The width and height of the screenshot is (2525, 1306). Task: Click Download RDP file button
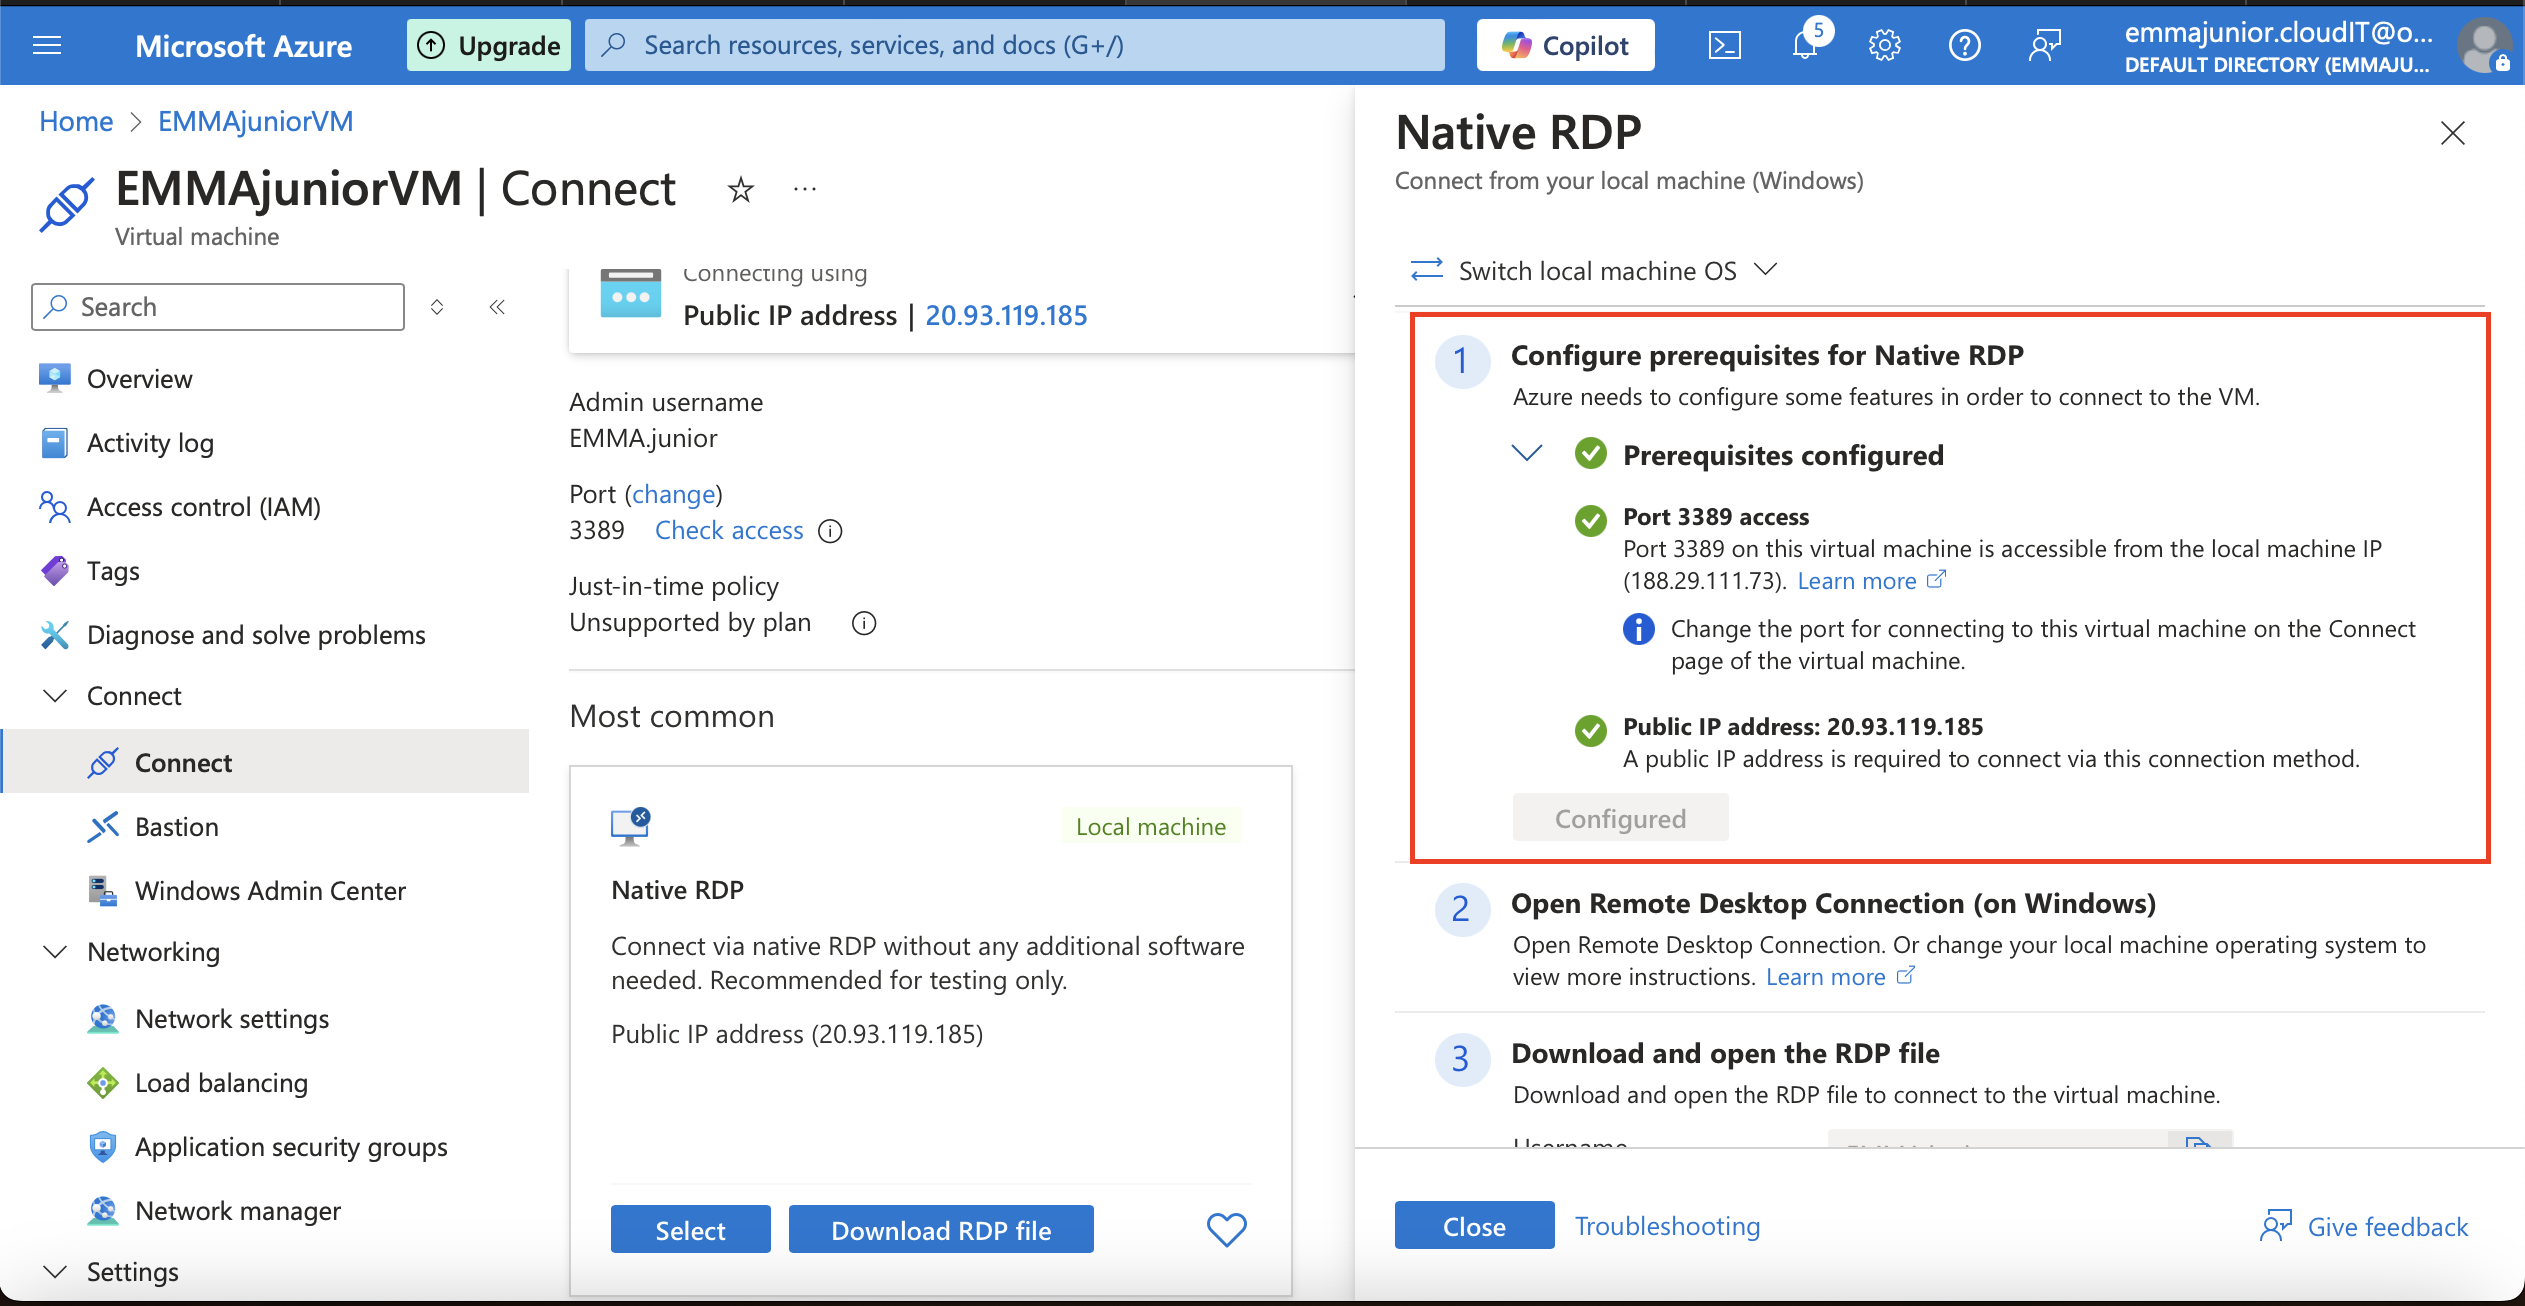pos(941,1230)
